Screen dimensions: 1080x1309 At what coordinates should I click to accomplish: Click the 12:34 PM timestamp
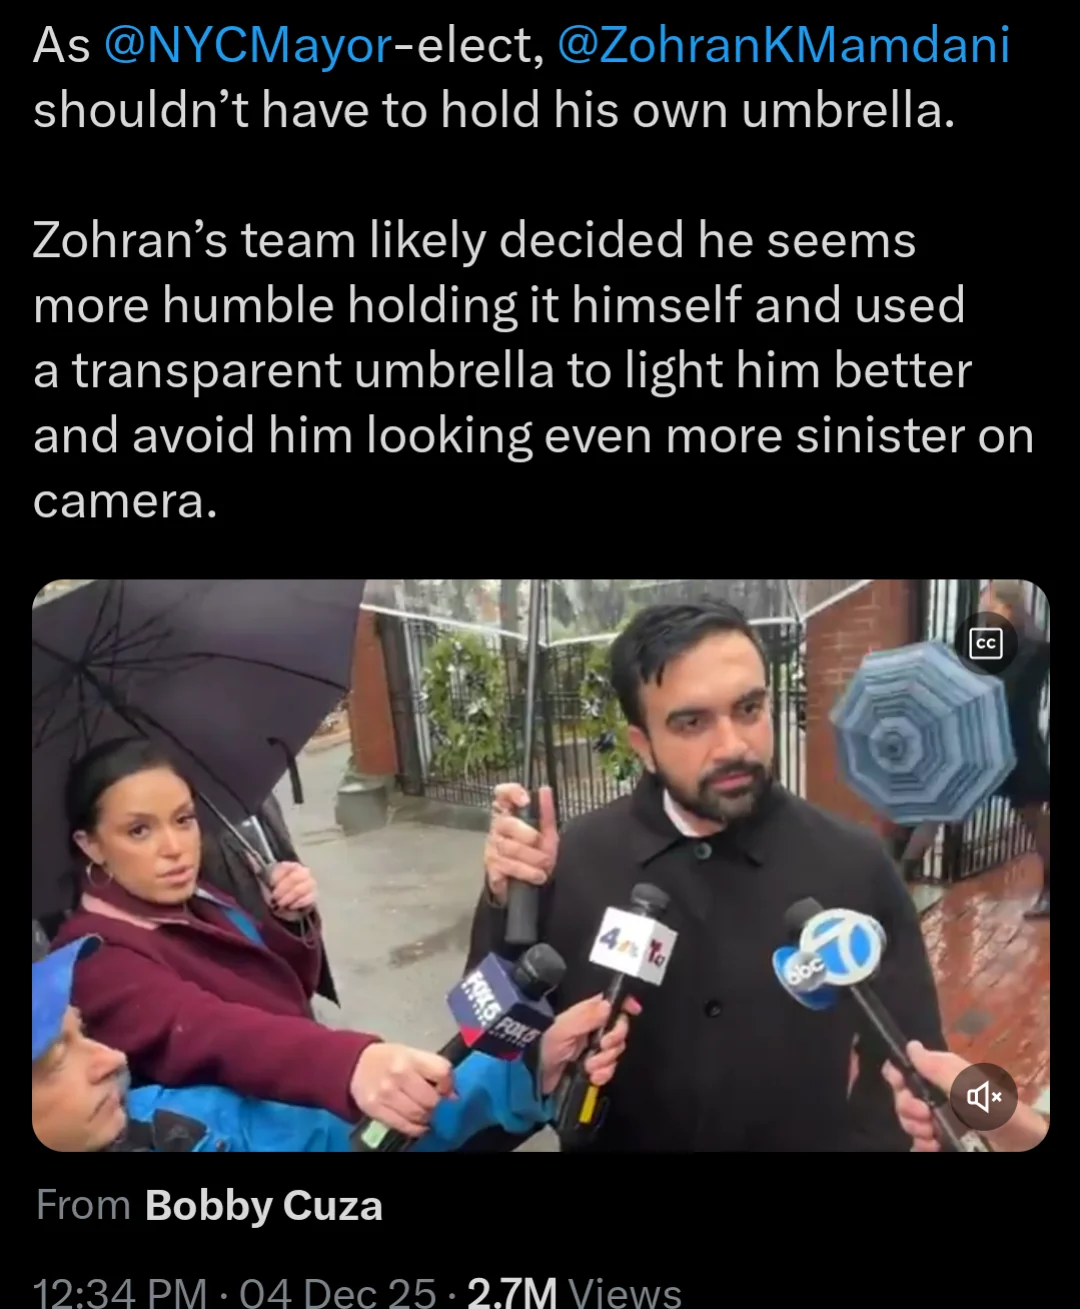(x=120, y=1292)
